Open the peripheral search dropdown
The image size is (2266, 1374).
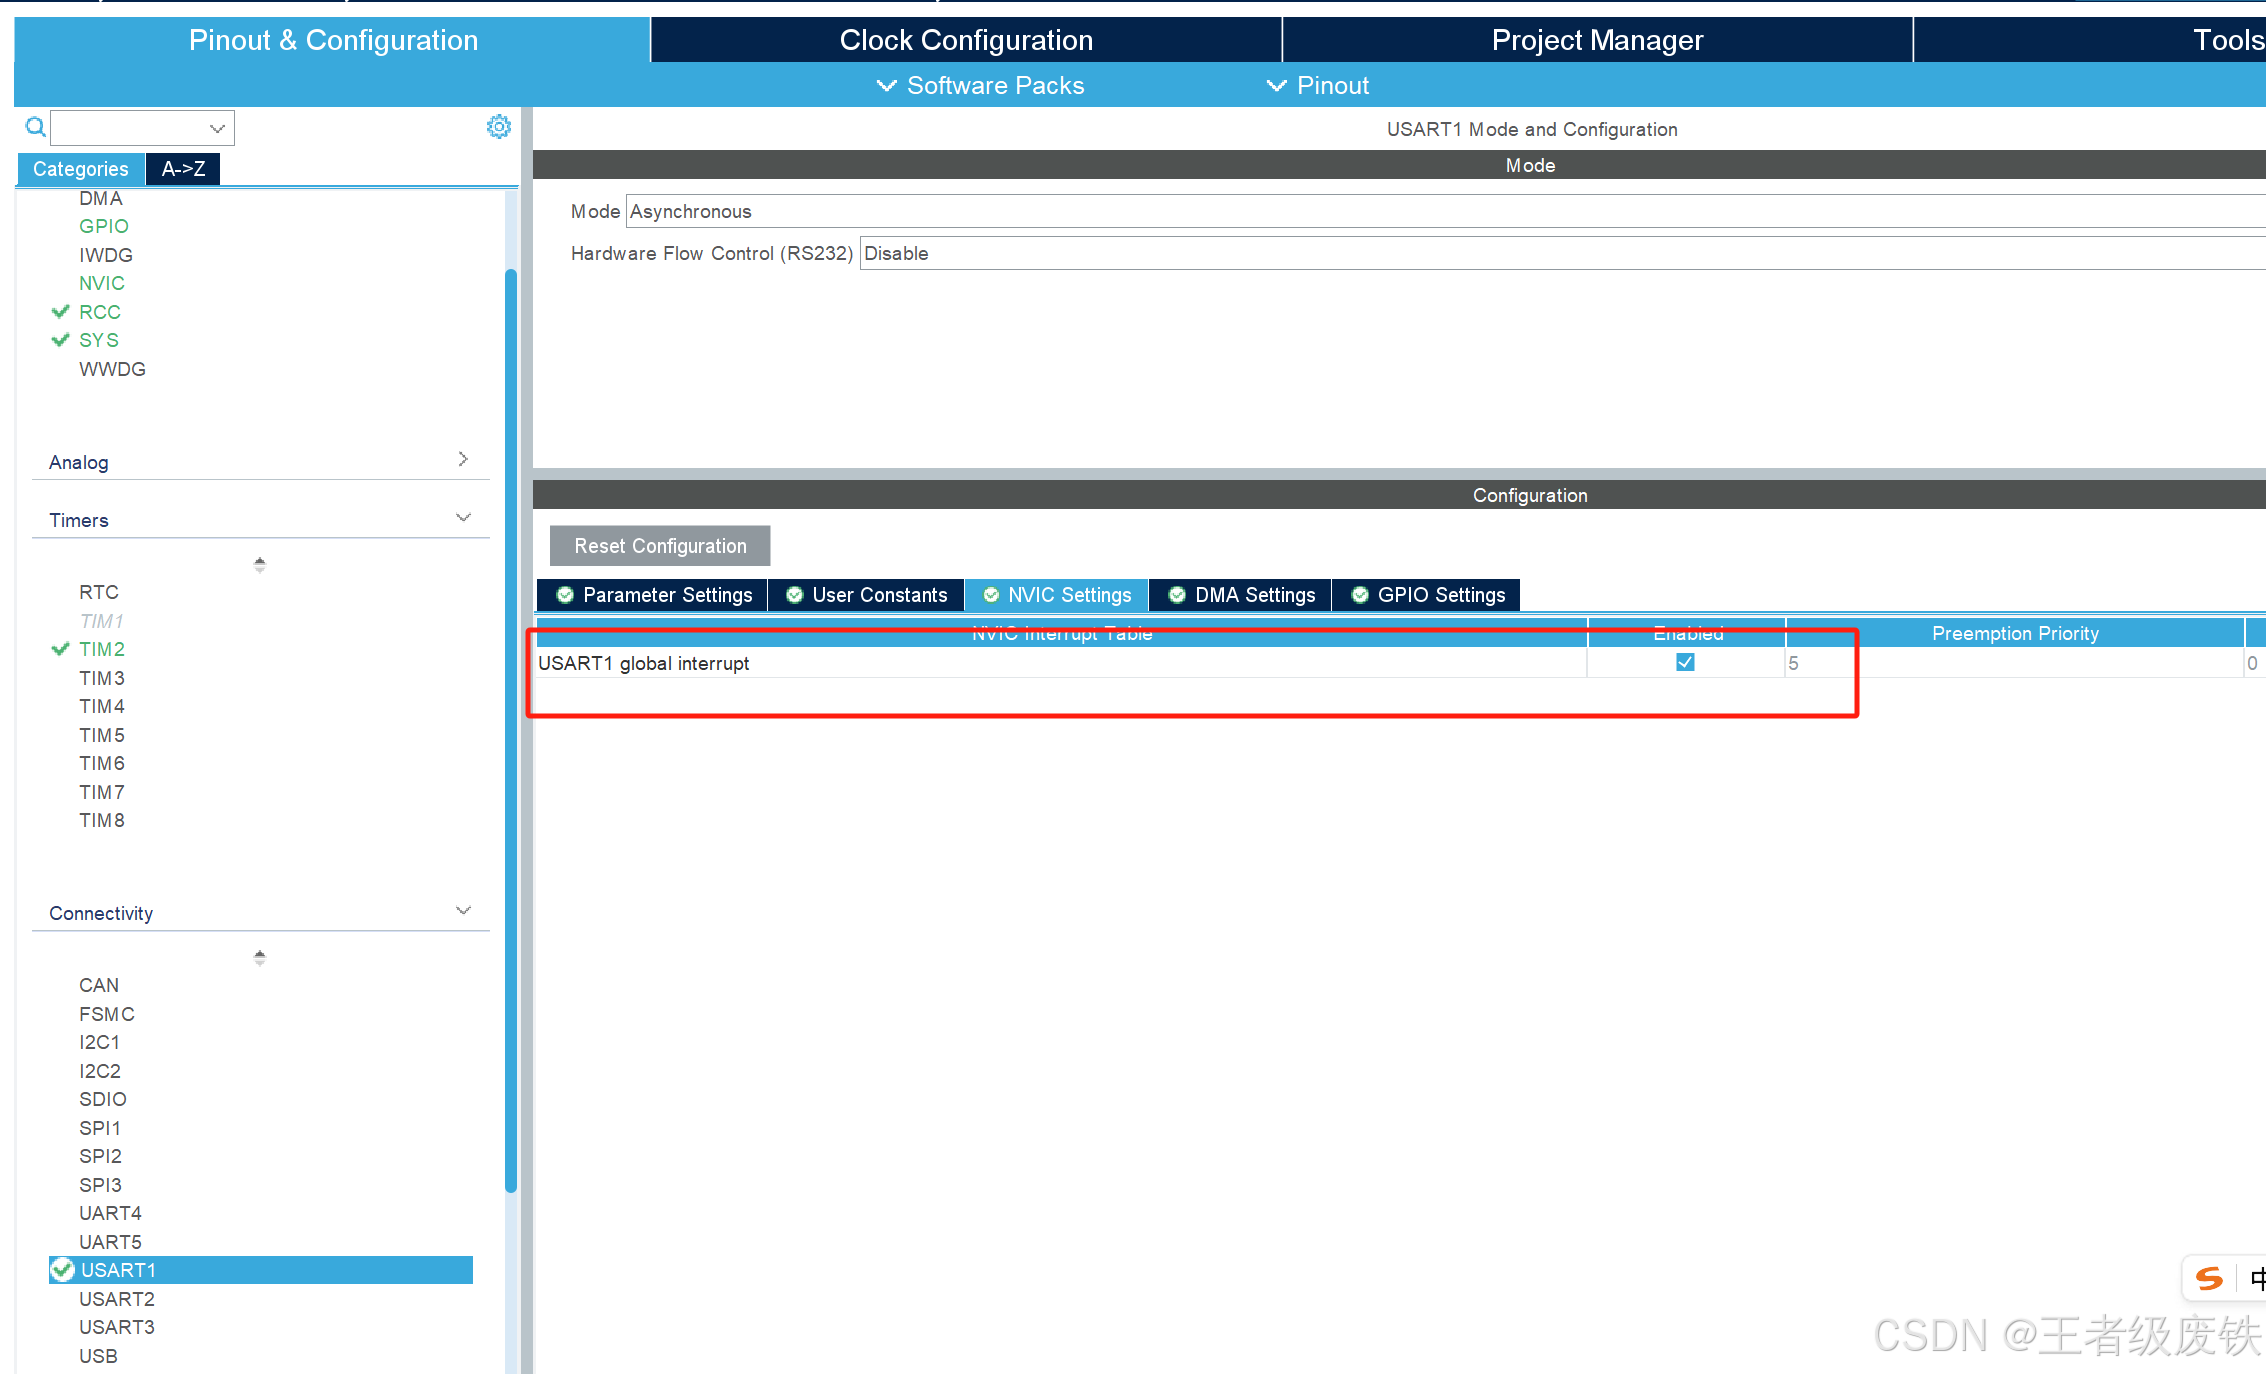[x=216, y=128]
